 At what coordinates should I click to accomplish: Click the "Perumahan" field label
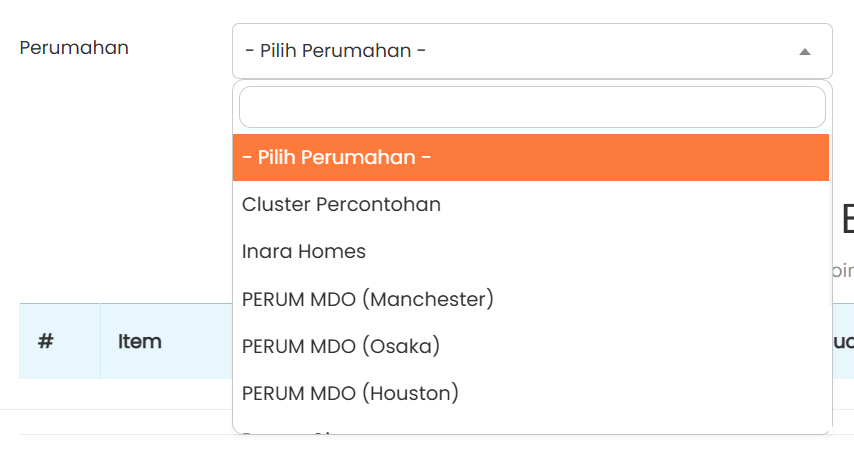[x=74, y=47]
